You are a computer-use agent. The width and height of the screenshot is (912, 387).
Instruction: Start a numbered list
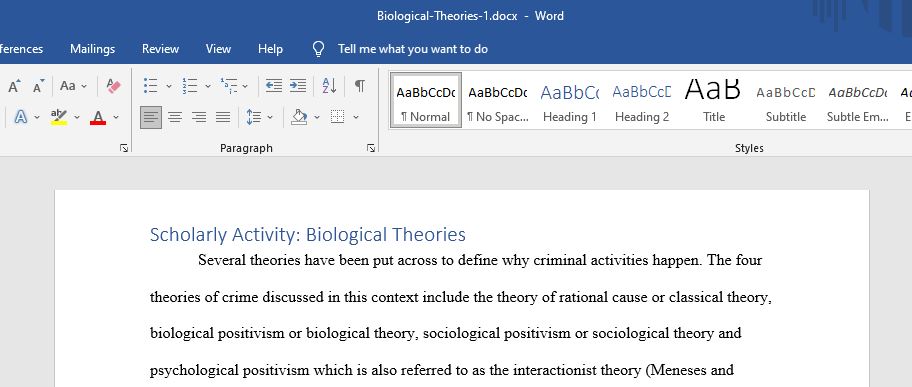click(190, 86)
